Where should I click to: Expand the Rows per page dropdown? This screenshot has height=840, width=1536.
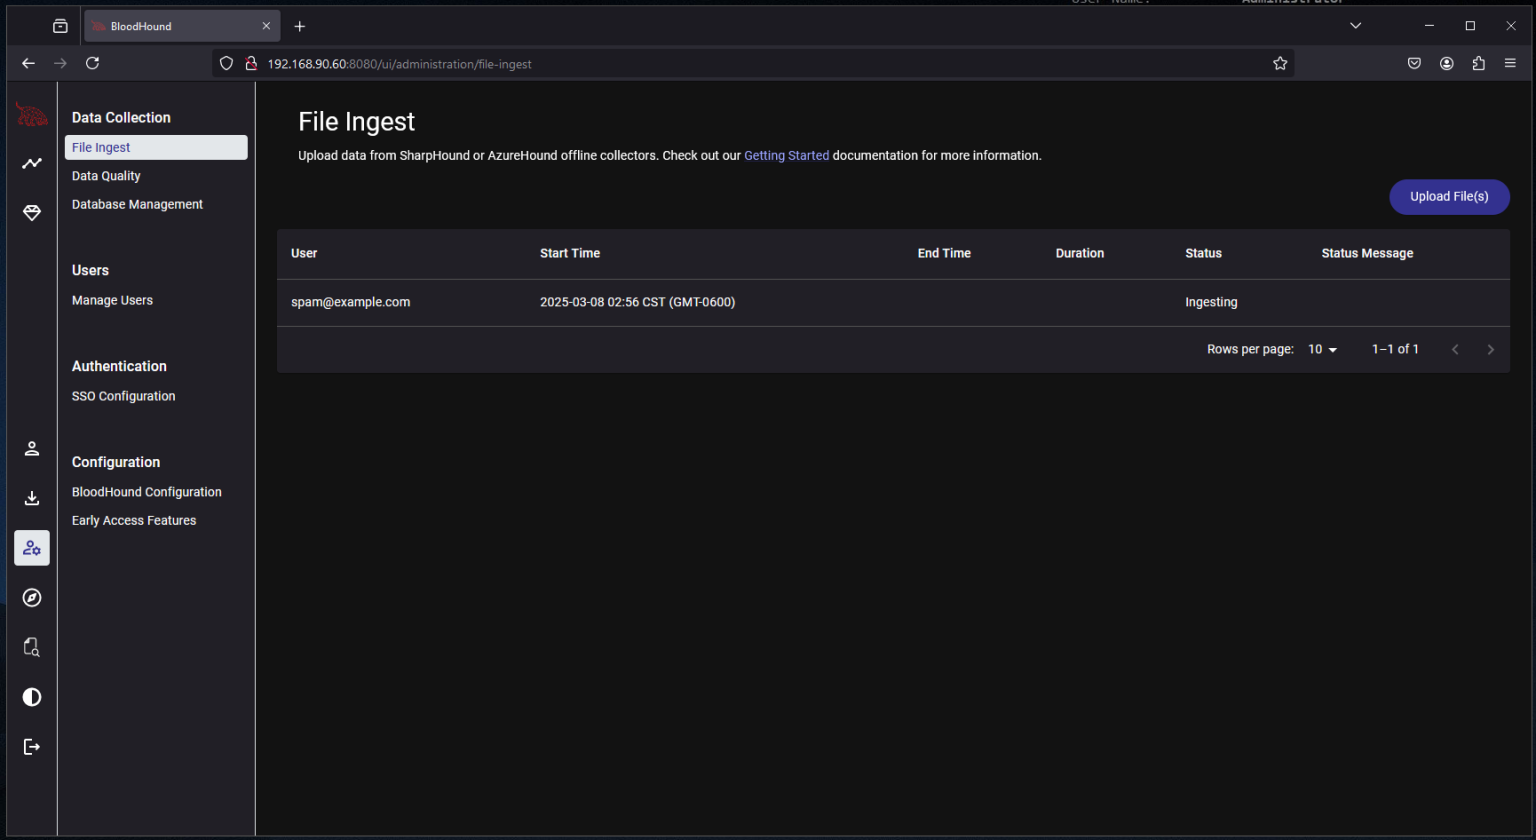(x=1322, y=349)
